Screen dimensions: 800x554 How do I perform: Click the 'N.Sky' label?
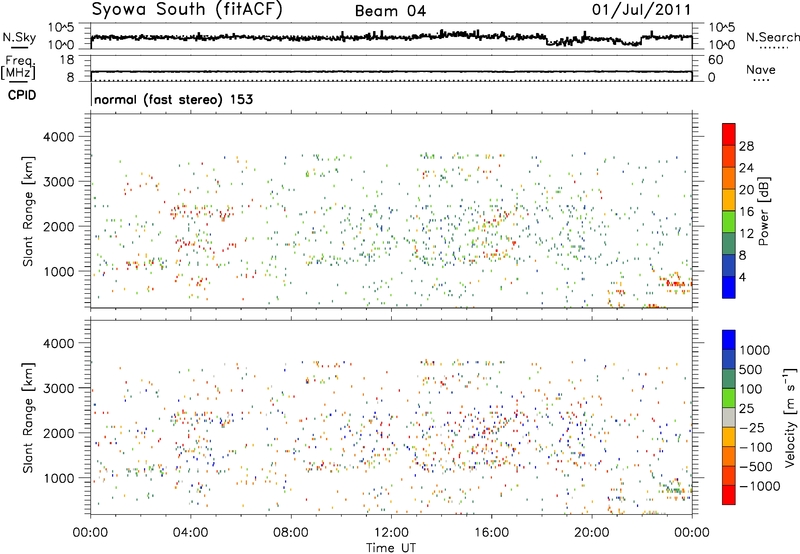pos(19,37)
